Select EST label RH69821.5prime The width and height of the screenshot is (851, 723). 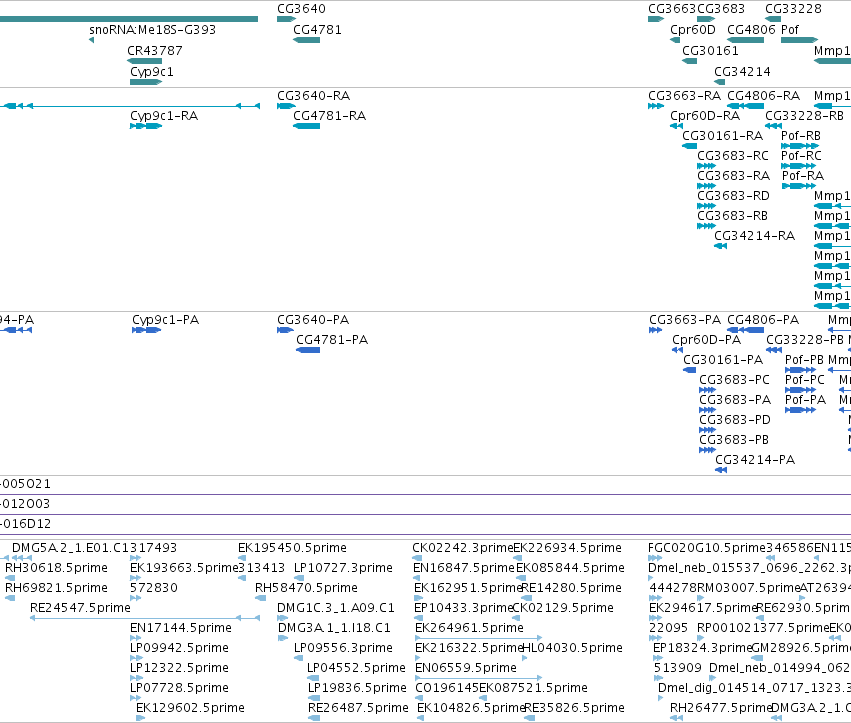click(56, 588)
